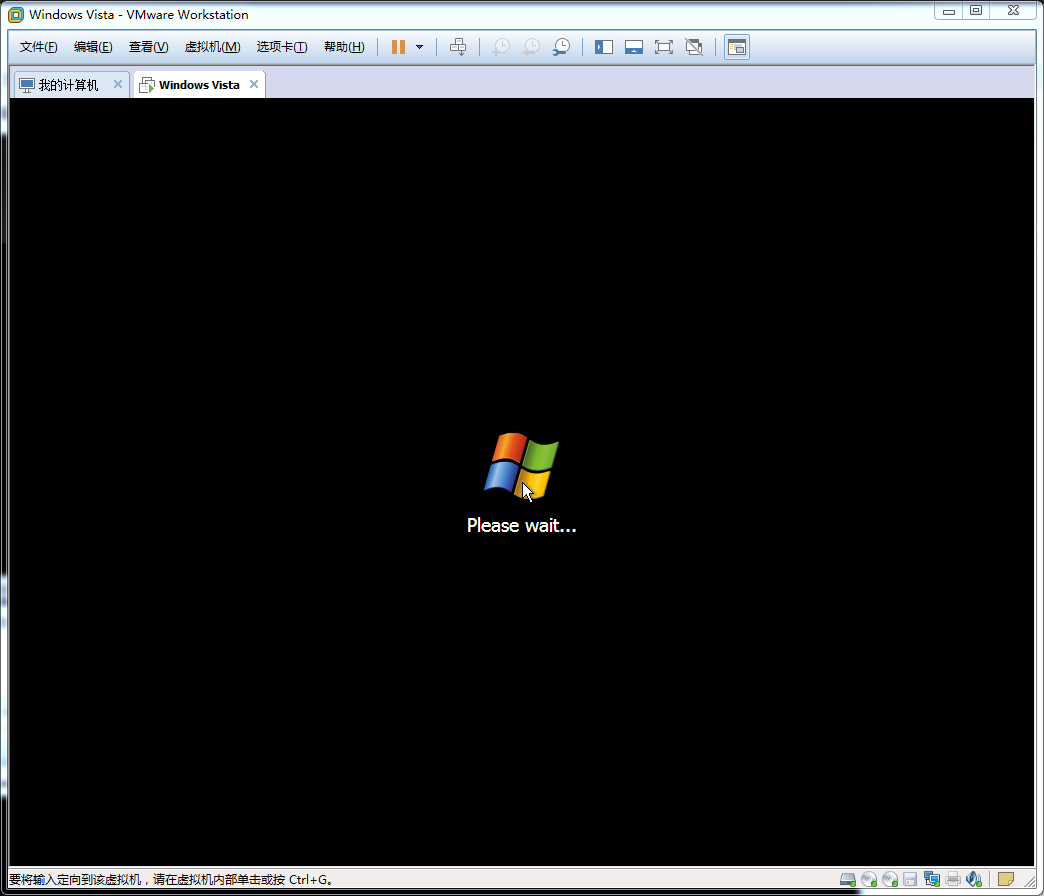Toggle the console view button
This screenshot has width=1044, height=896.
737,47
